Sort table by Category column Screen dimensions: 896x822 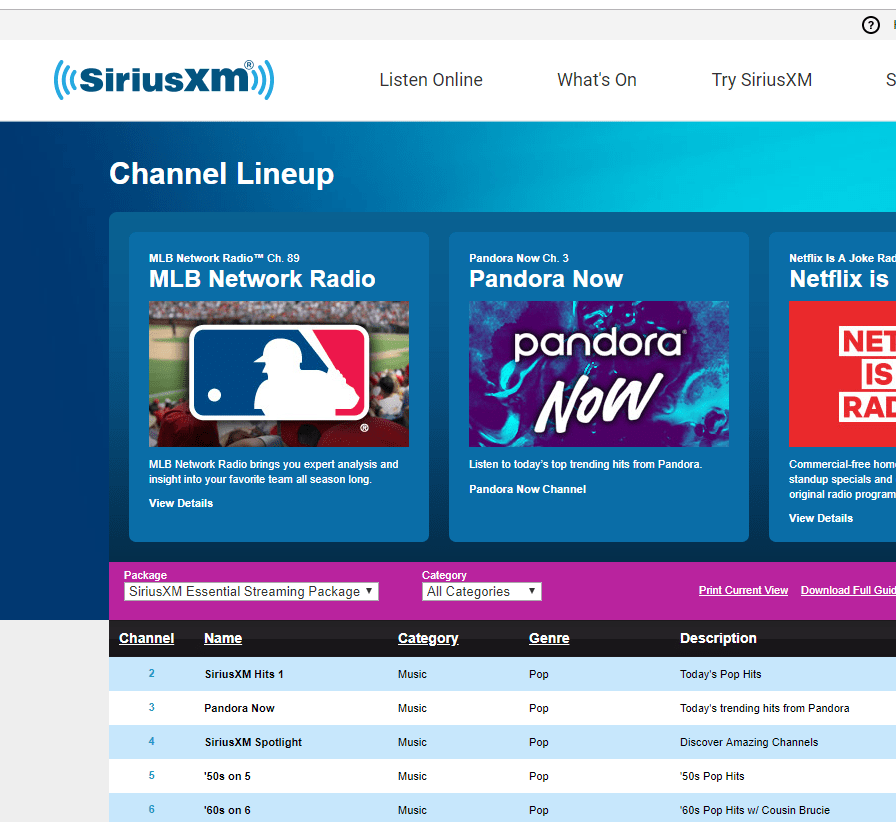[x=428, y=639]
